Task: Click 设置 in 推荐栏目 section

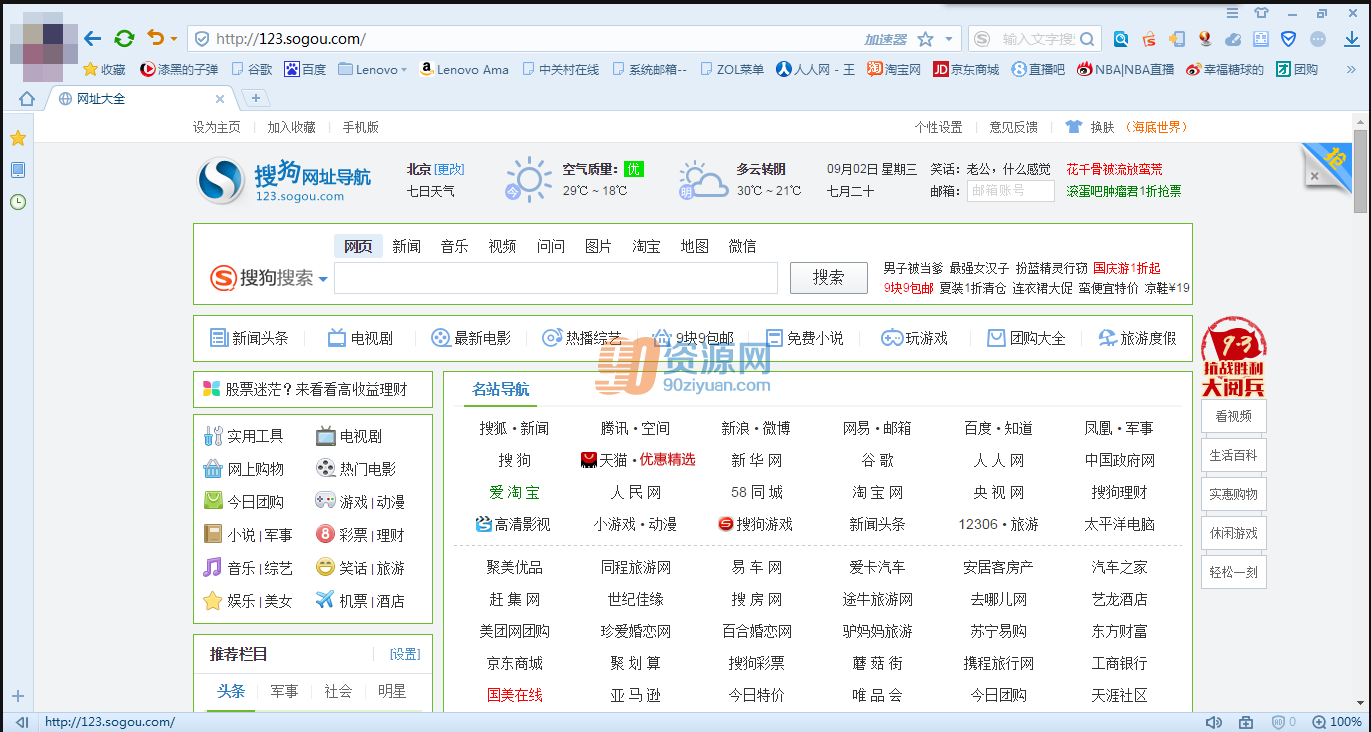Action: [405, 654]
